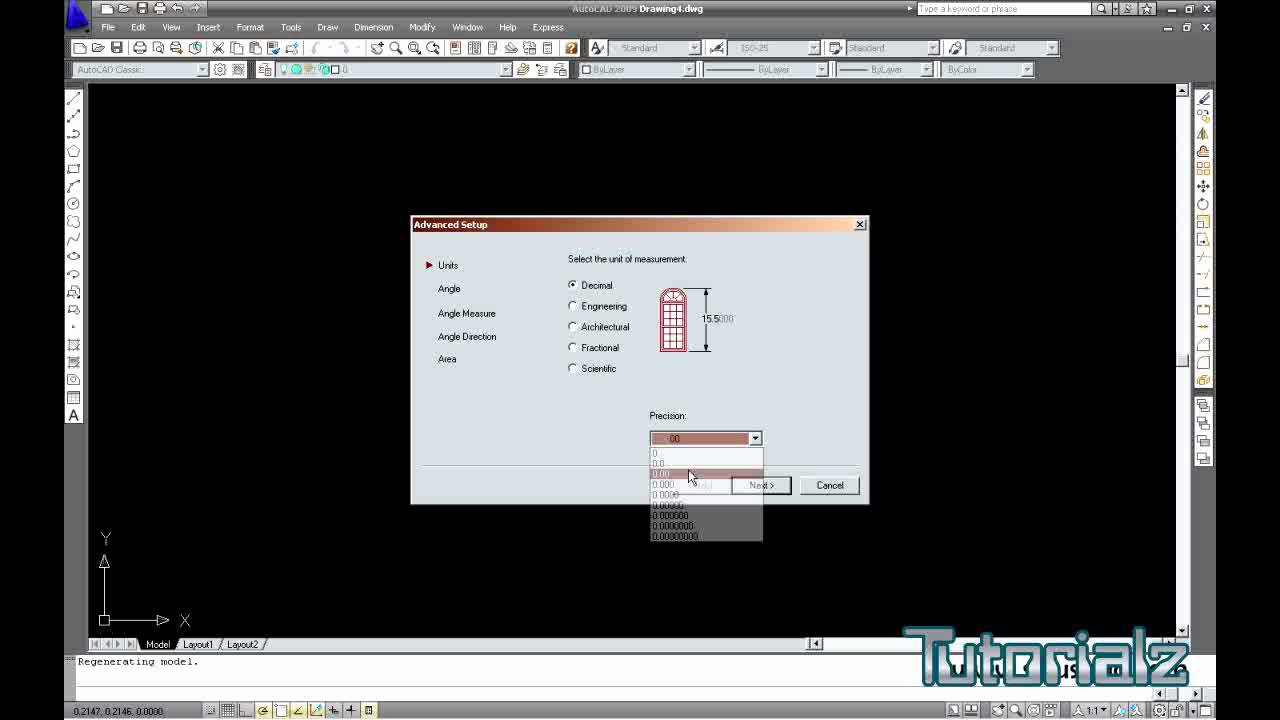1280x720 pixels.
Task: Click the Print icon in Quick Access toolbar
Action: pyautogui.click(x=159, y=9)
